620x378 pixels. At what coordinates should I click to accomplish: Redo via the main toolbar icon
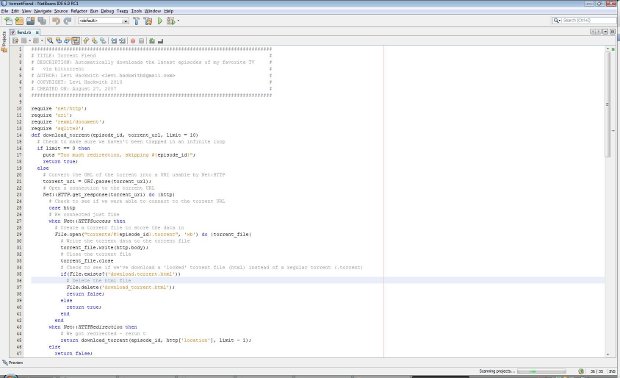67,21
